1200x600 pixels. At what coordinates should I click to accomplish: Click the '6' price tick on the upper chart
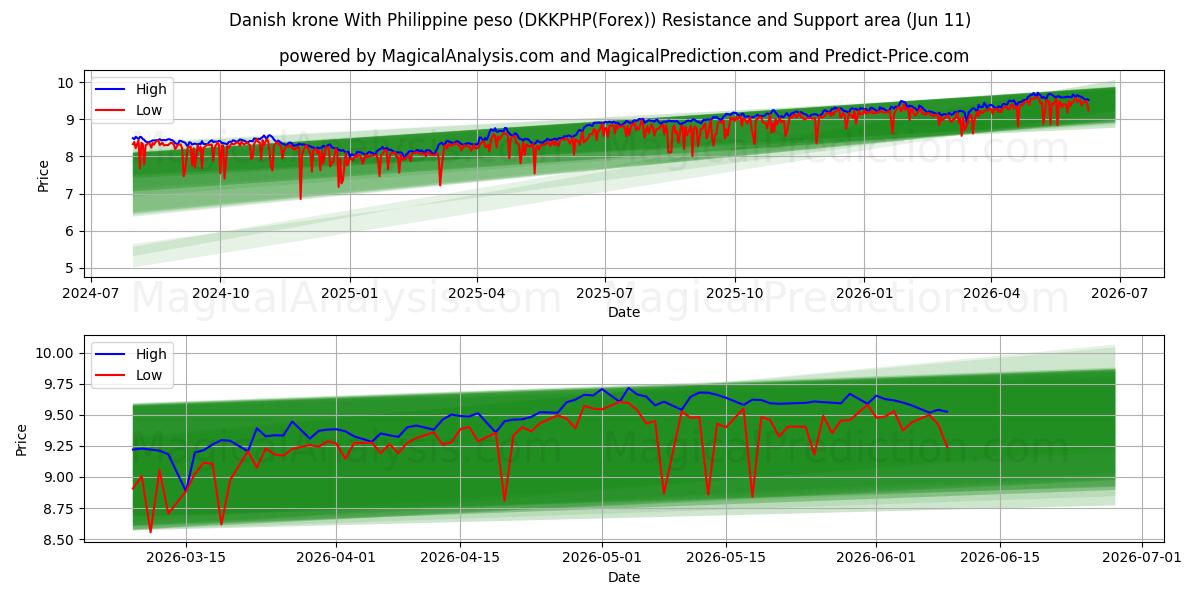pyautogui.click(x=70, y=231)
